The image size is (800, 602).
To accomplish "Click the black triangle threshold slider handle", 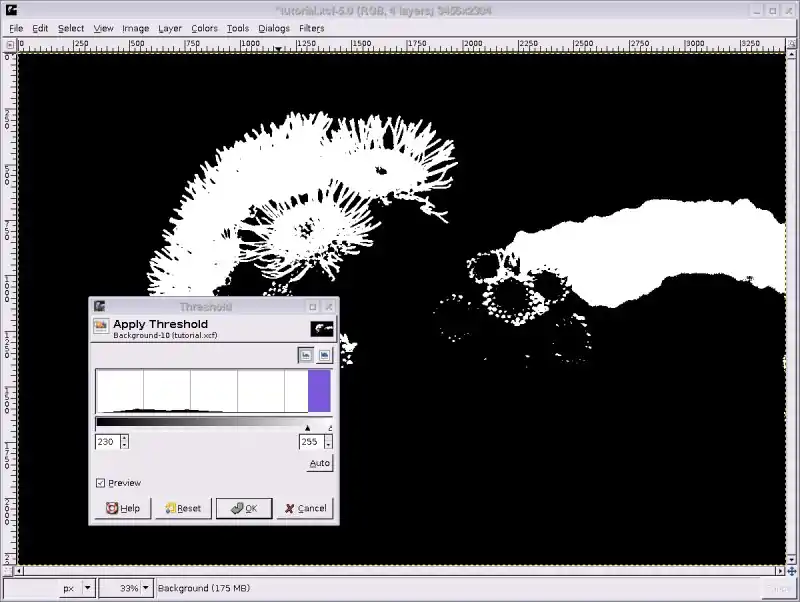I will tap(307, 428).
